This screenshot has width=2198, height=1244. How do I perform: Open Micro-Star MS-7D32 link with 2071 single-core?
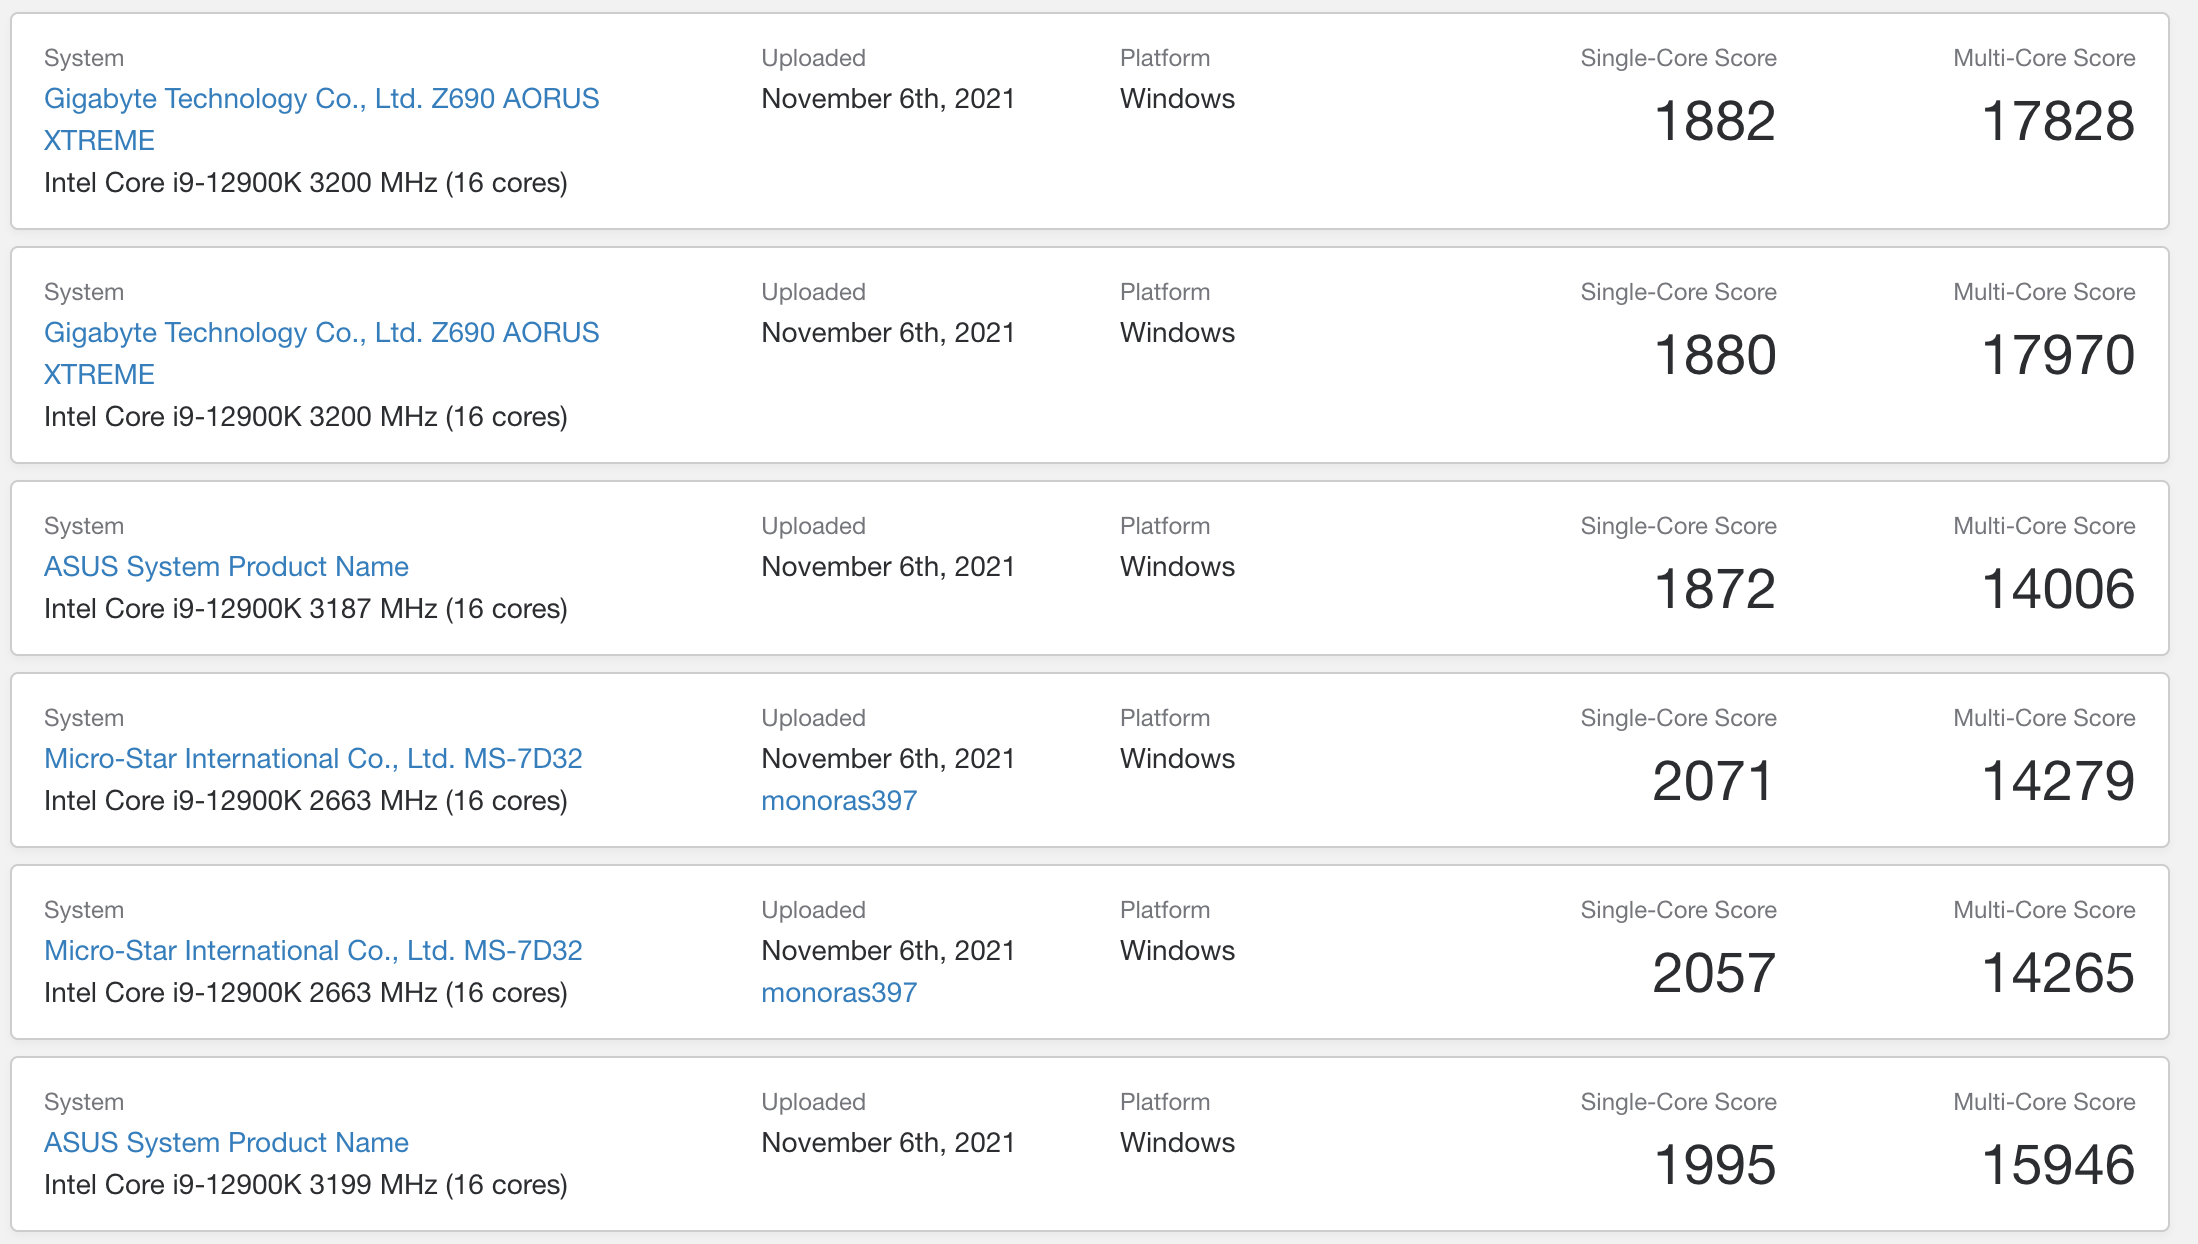pos(313,759)
